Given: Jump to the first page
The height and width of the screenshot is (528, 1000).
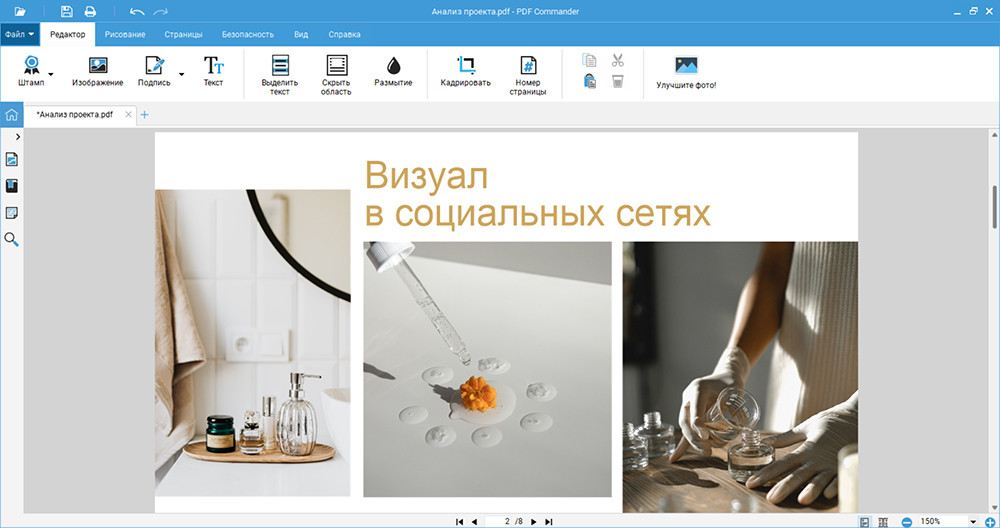Looking at the screenshot, I should pyautogui.click(x=459, y=522).
